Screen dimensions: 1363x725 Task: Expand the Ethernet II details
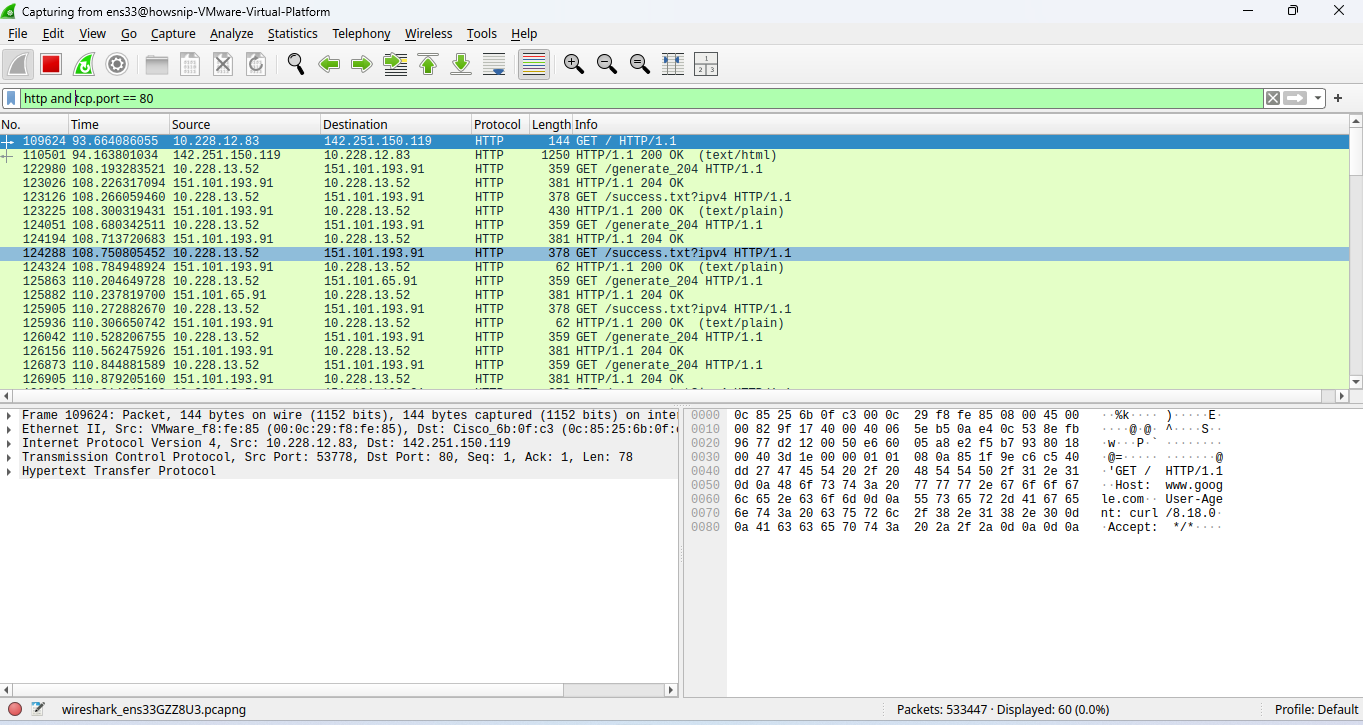[9, 429]
